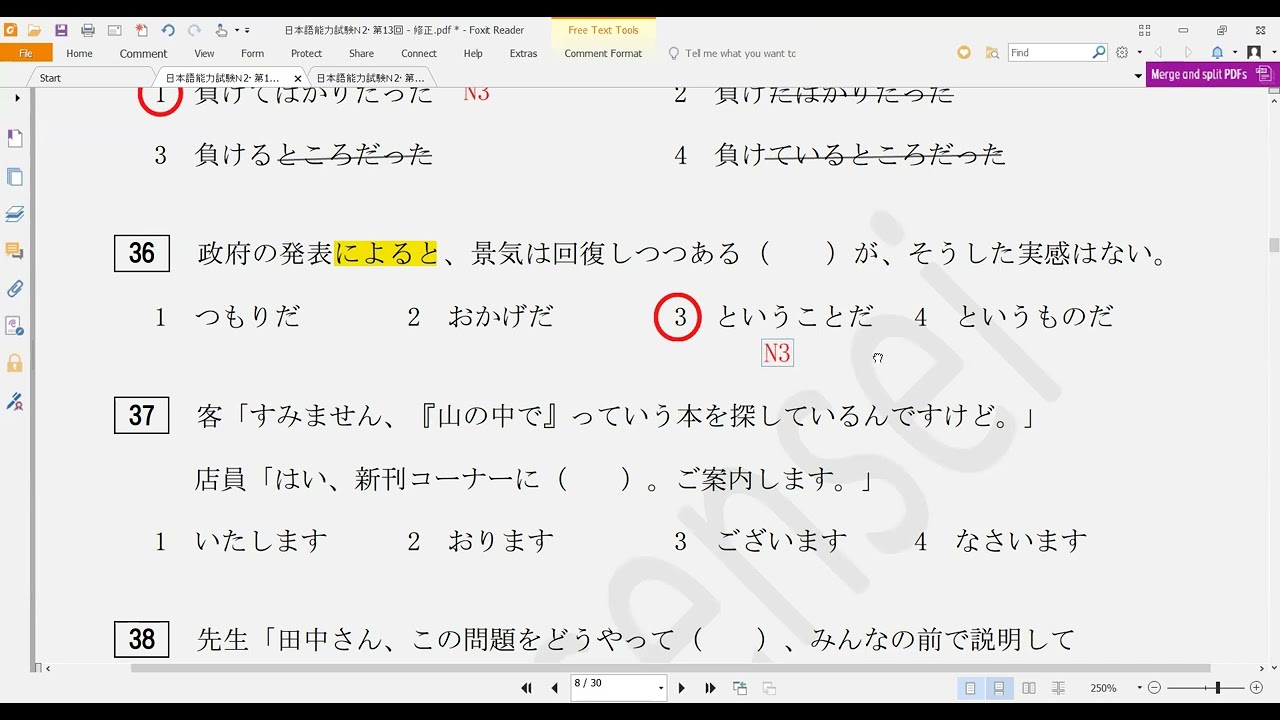Click the orange heart favorites icon

point(964,53)
